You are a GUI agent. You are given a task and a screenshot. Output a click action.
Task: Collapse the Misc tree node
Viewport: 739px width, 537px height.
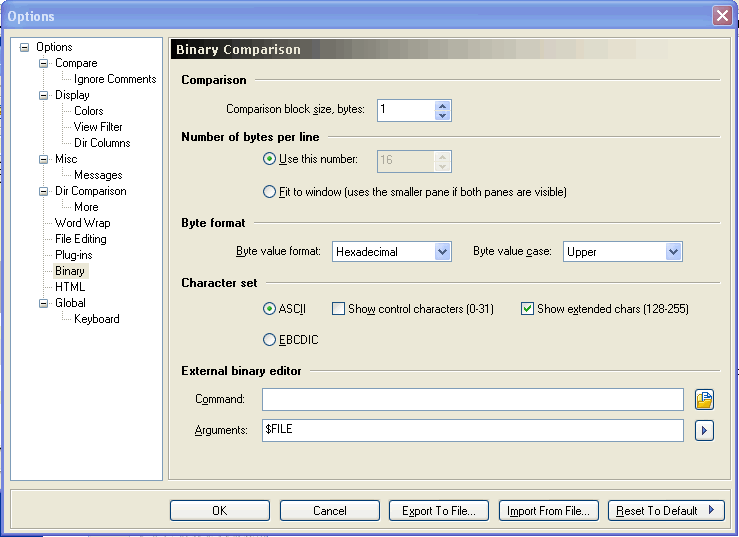click(x=43, y=159)
